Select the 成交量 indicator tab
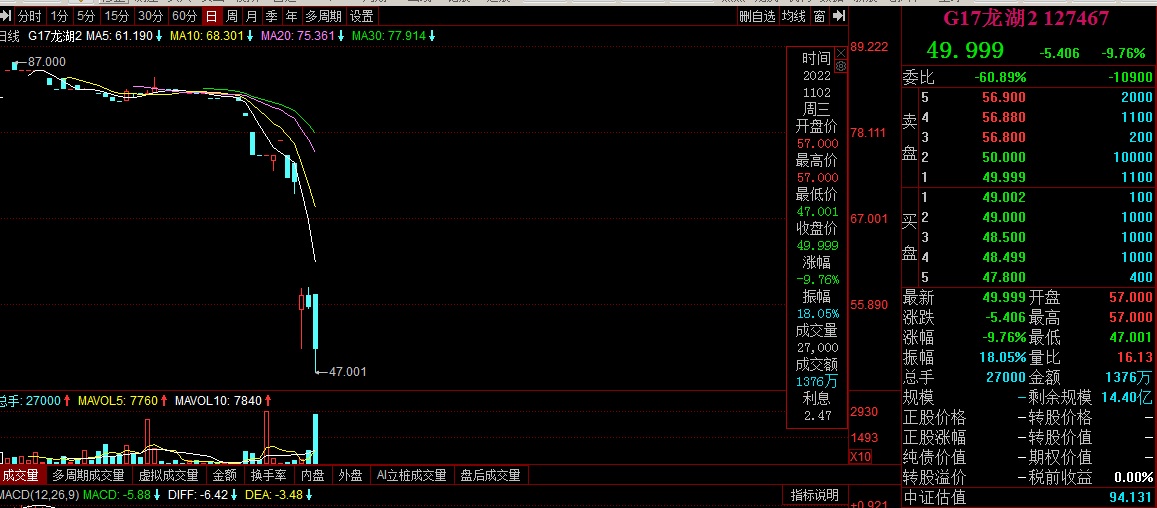This screenshot has height=508, width=1157. pyautogui.click(x=21, y=476)
